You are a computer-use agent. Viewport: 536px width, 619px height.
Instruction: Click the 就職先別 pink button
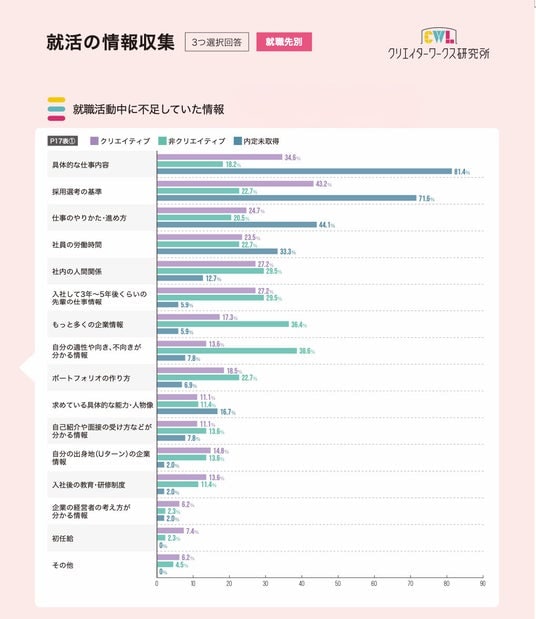[284, 42]
